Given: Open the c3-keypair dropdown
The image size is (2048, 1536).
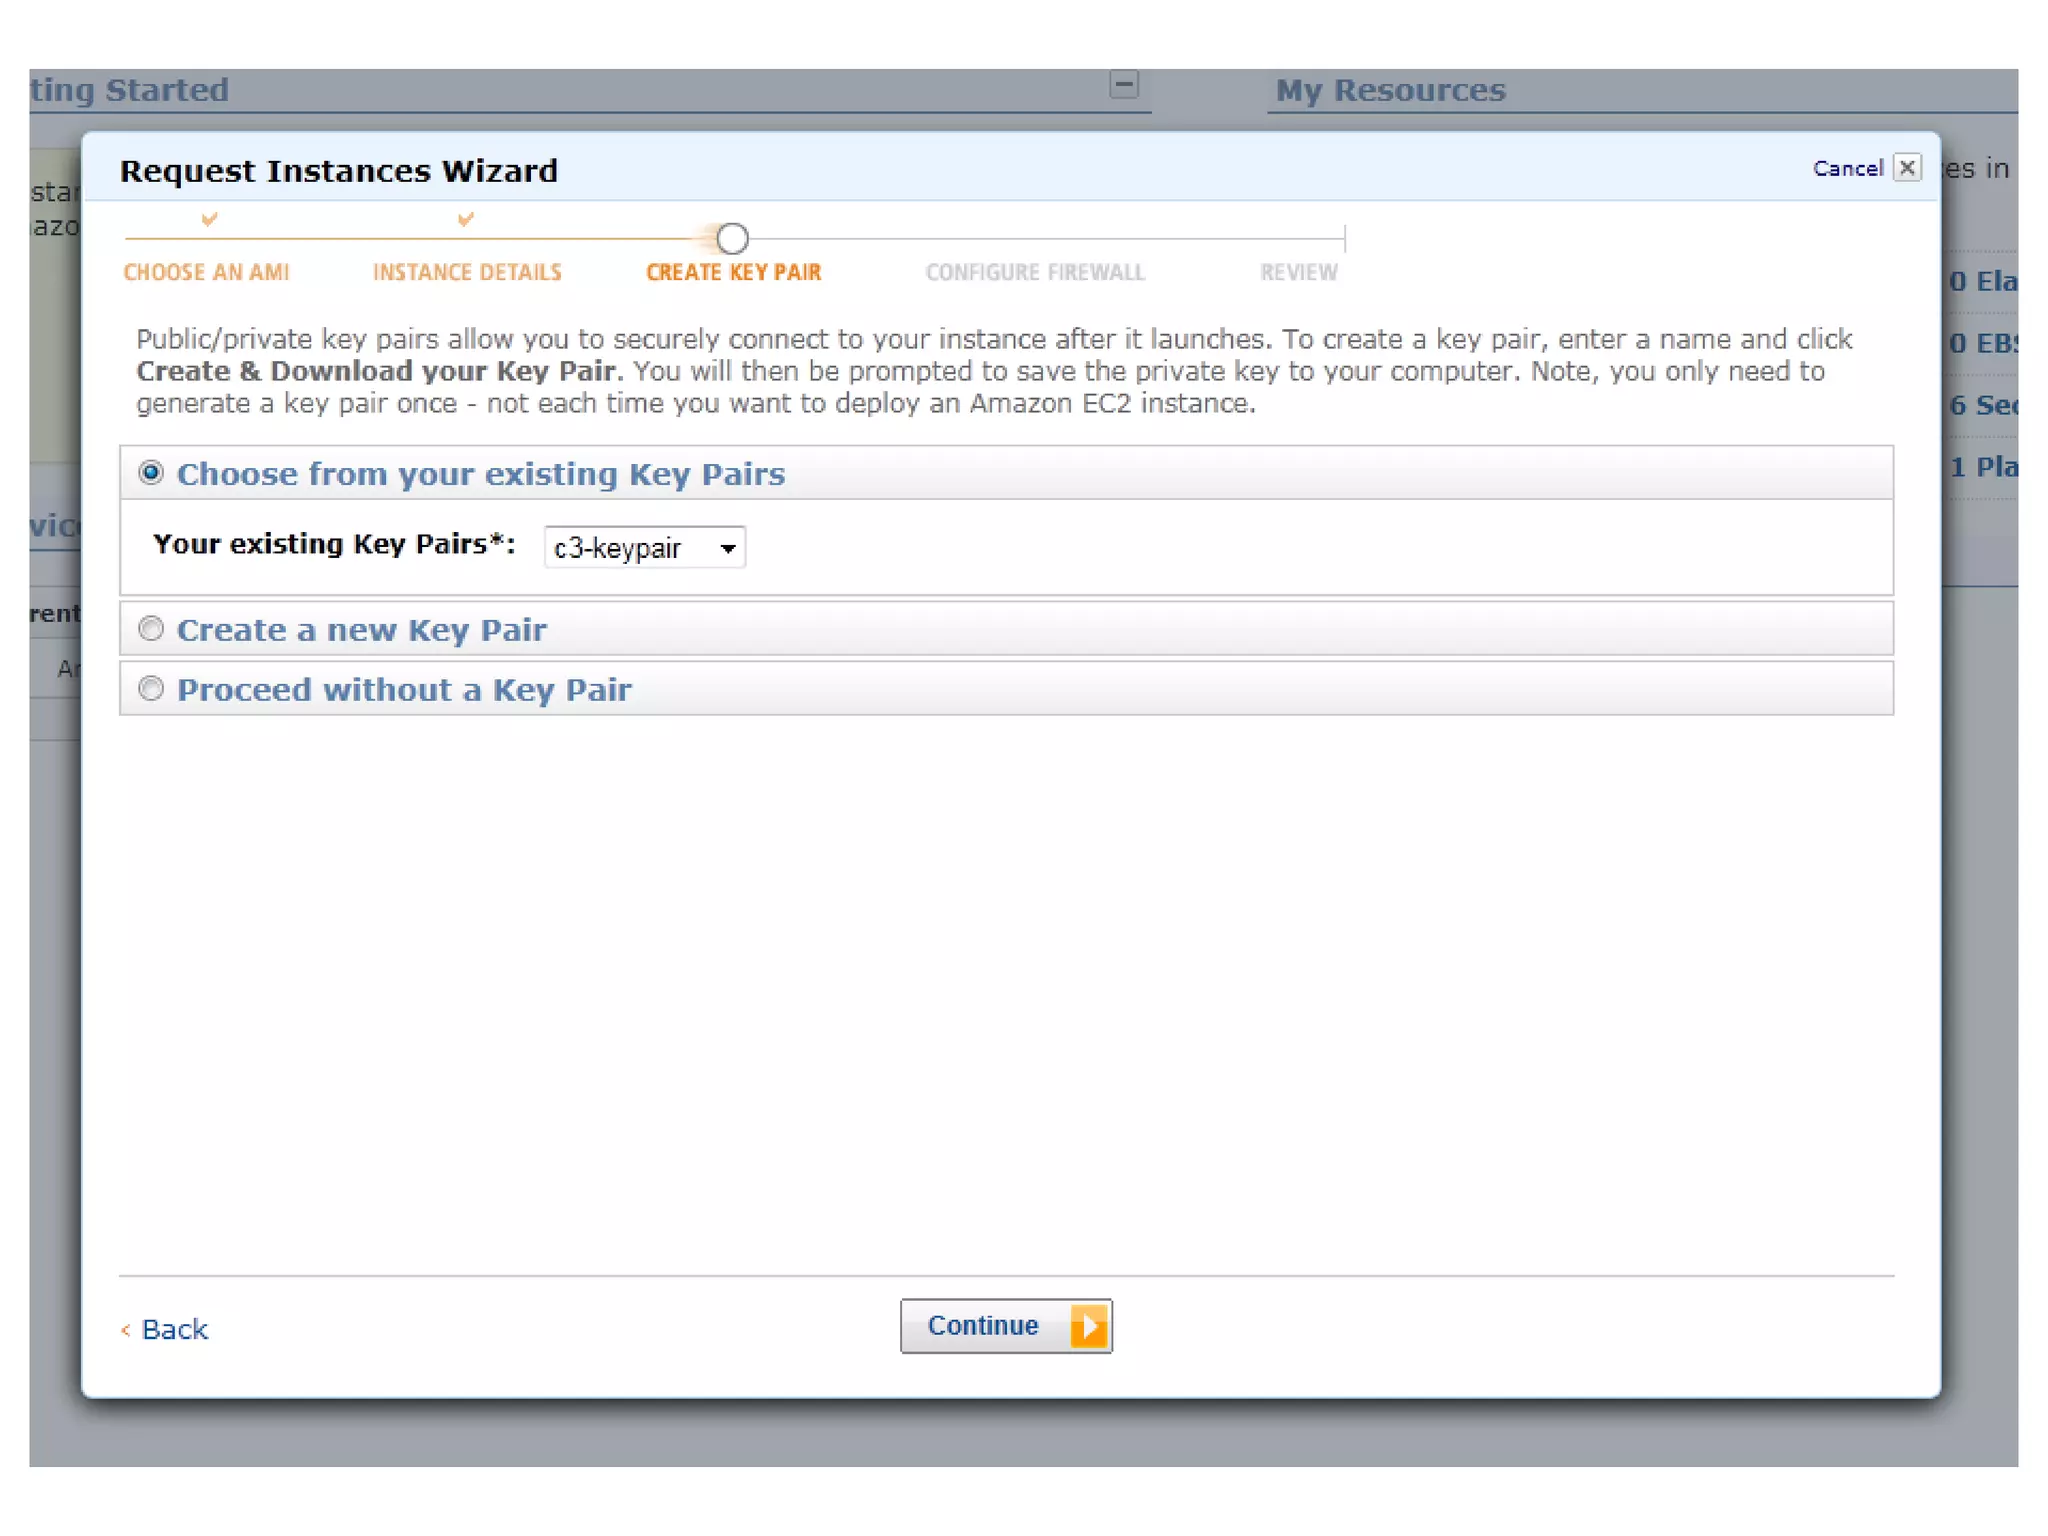Looking at the screenshot, I should [644, 548].
